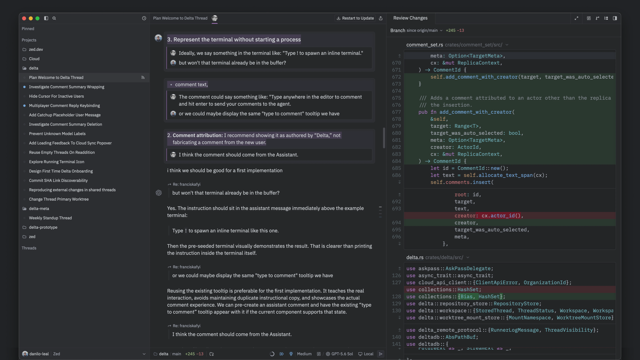Click the share icon next to Restart to Update
This screenshot has width=640, height=360.
381,18
